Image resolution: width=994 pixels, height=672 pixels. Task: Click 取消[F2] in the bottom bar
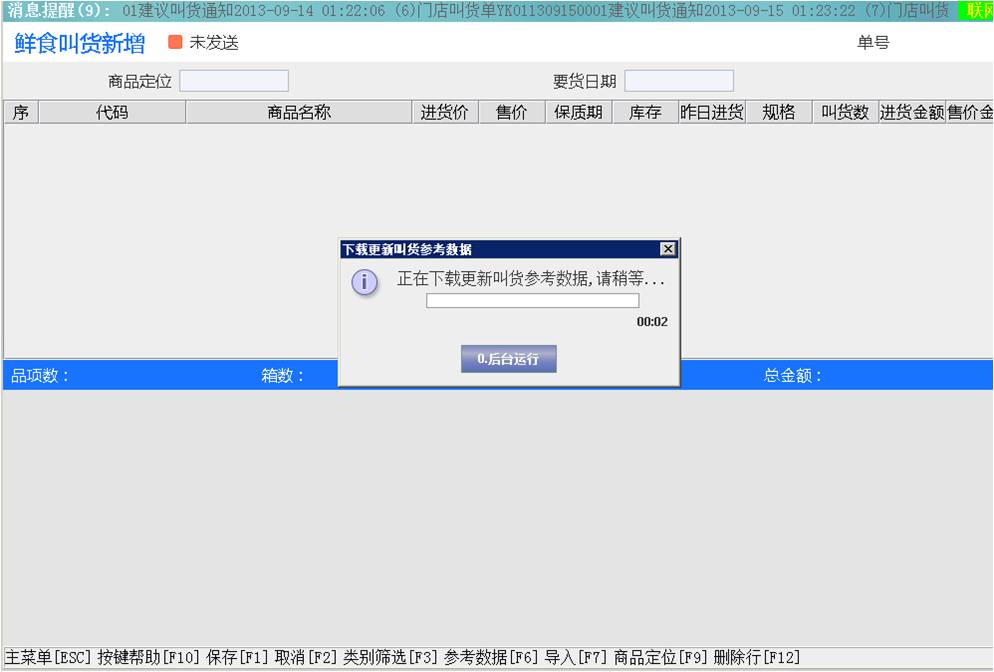pyautogui.click(x=306, y=657)
